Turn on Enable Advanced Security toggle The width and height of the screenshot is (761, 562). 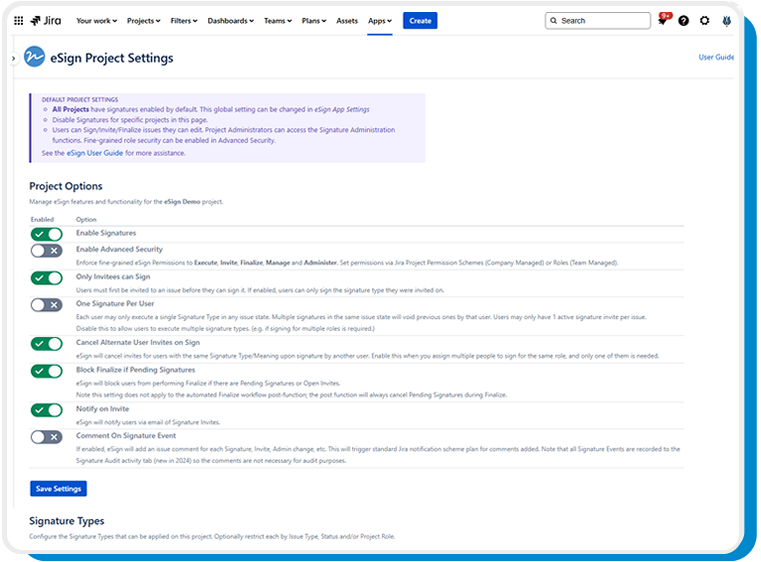47,251
